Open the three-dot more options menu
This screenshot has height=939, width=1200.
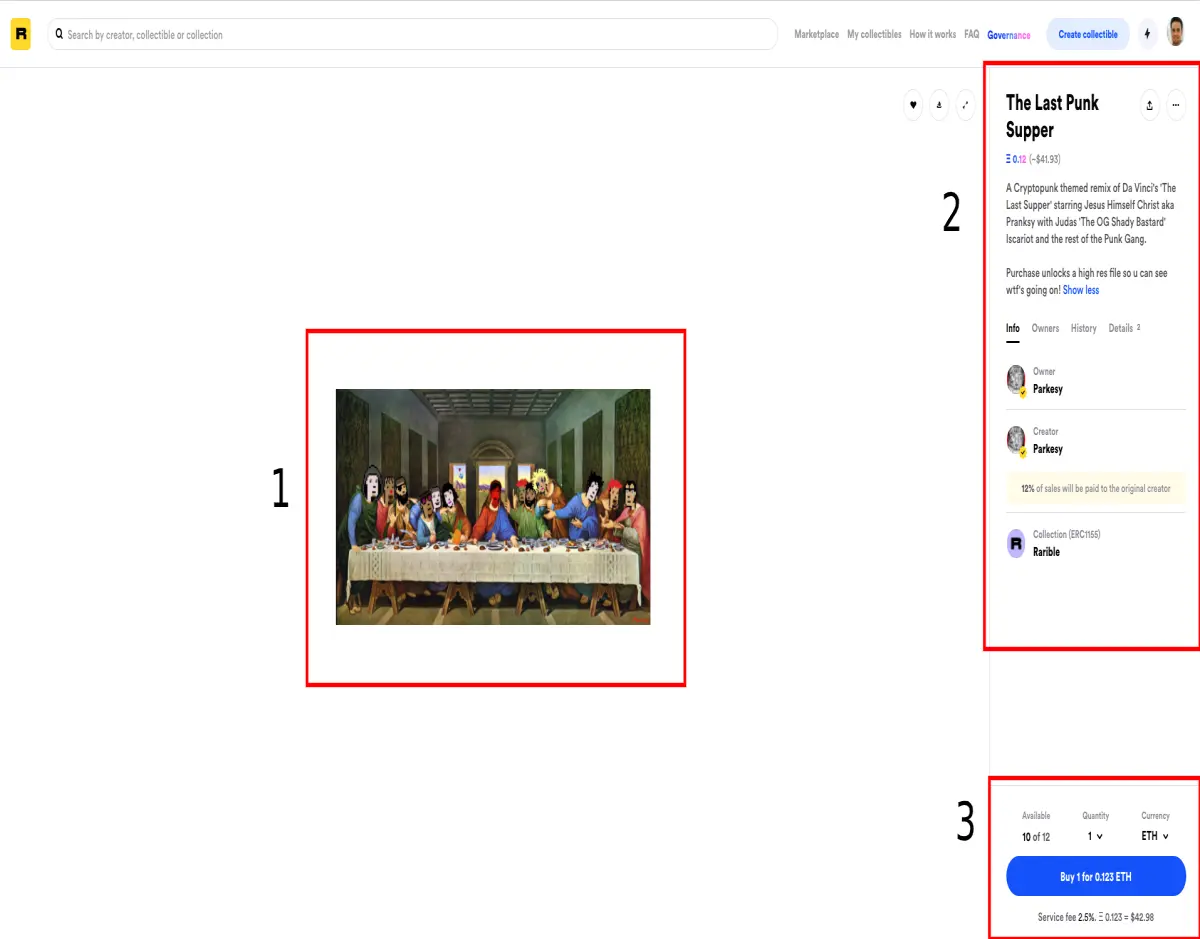click(x=1176, y=104)
